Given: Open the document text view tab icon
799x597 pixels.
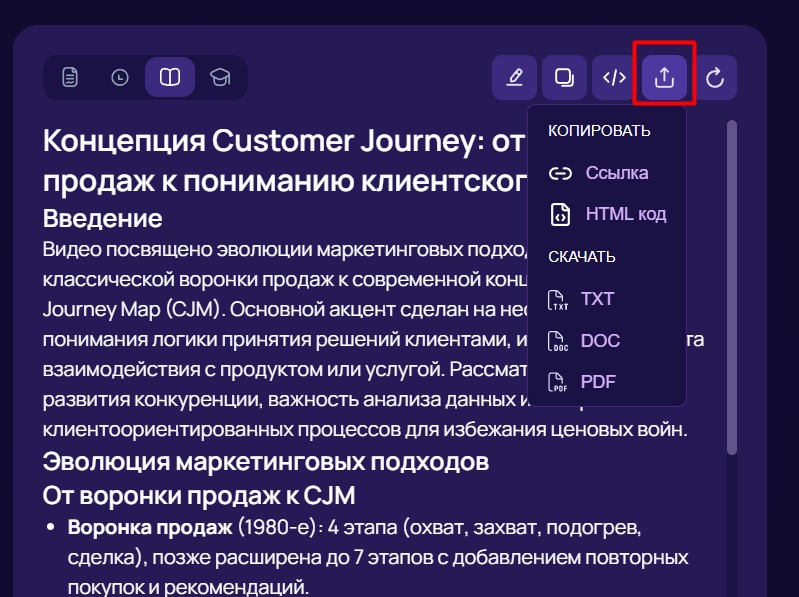Looking at the screenshot, I should [69, 77].
